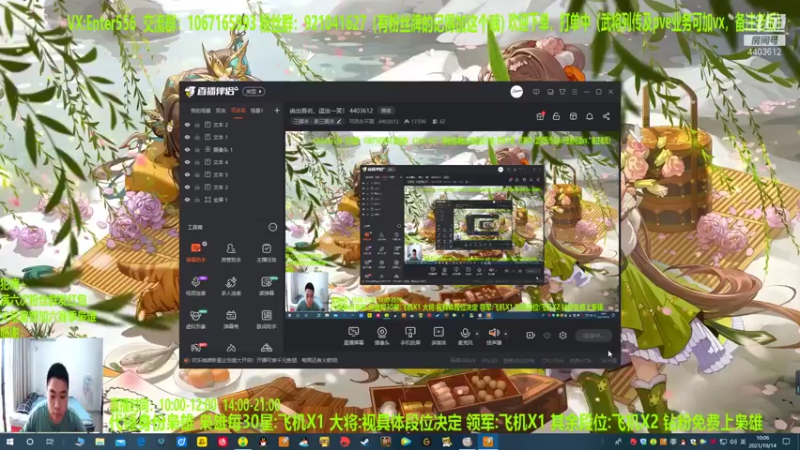Add a 直播屏幕 screen capture source
Viewport: 800px width, 450px height.
pyautogui.click(x=354, y=336)
